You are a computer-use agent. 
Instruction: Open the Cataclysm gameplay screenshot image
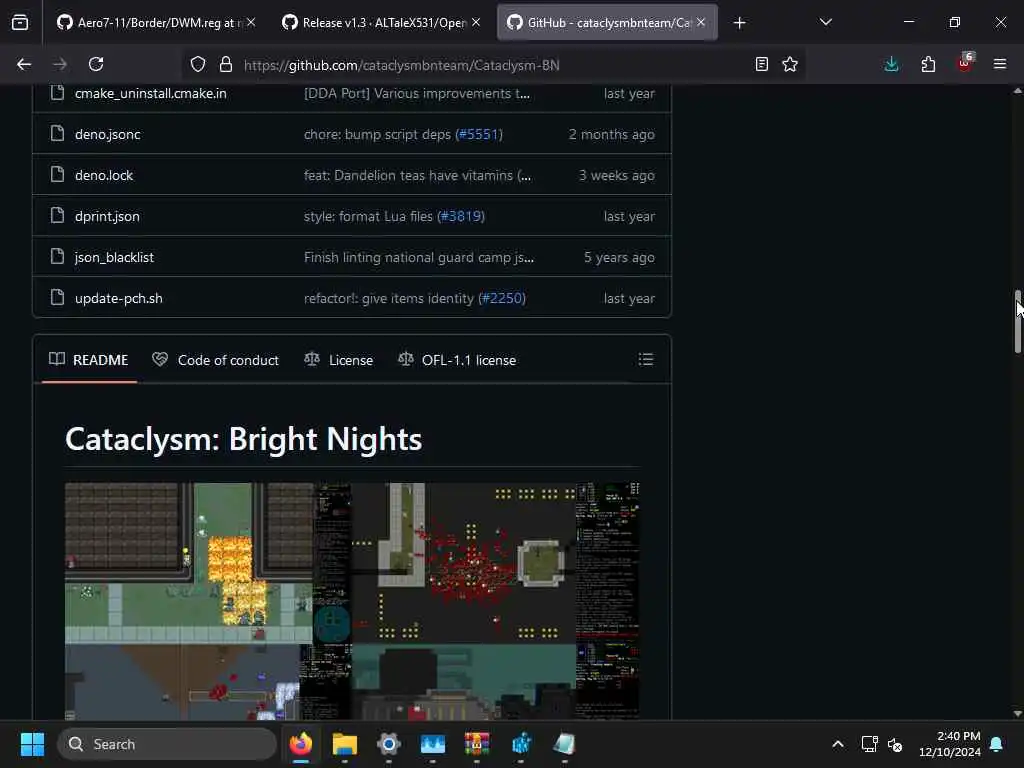coord(352,601)
